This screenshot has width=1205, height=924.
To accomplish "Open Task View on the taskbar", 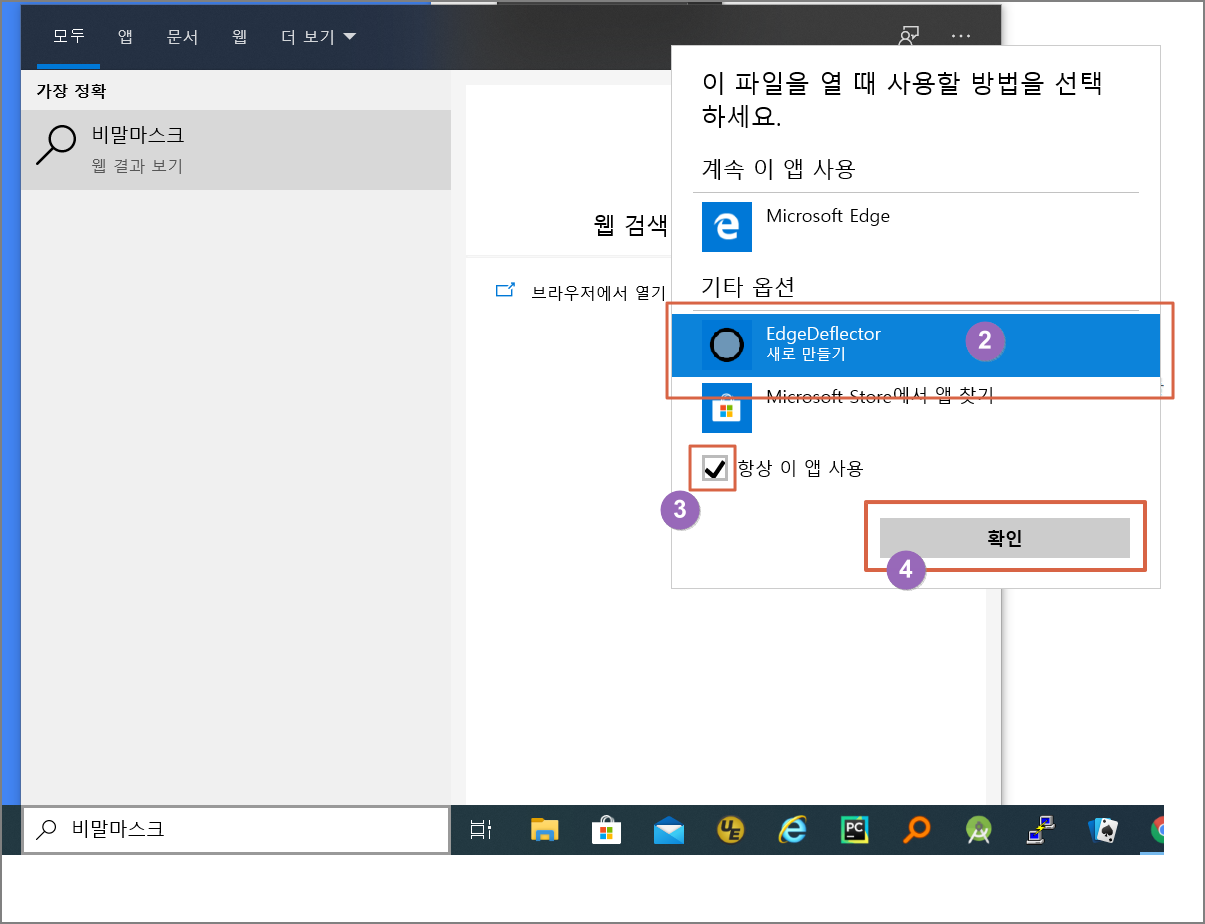I will (x=482, y=829).
